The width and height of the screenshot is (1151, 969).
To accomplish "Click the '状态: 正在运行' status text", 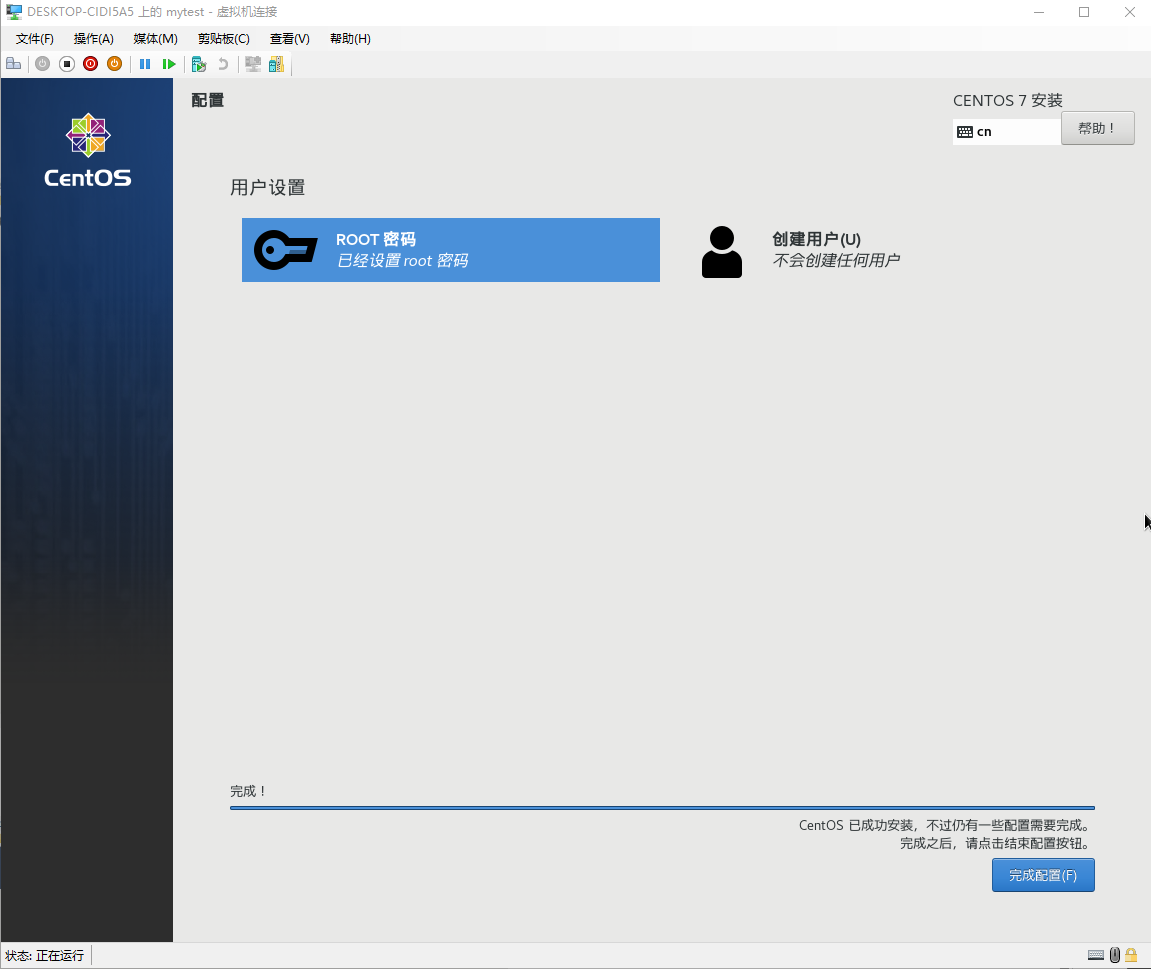I will pos(45,956).
